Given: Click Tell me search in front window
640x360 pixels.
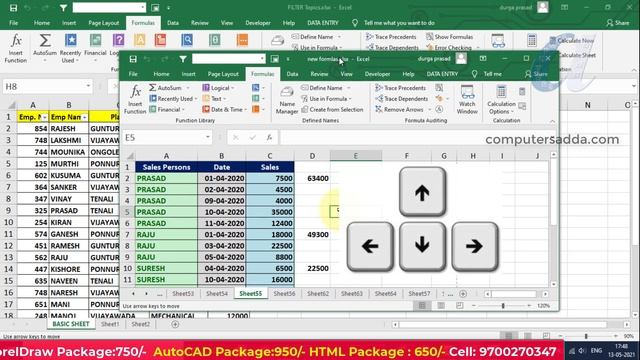Looking at the screenshot, I should (x=487, y=74).
